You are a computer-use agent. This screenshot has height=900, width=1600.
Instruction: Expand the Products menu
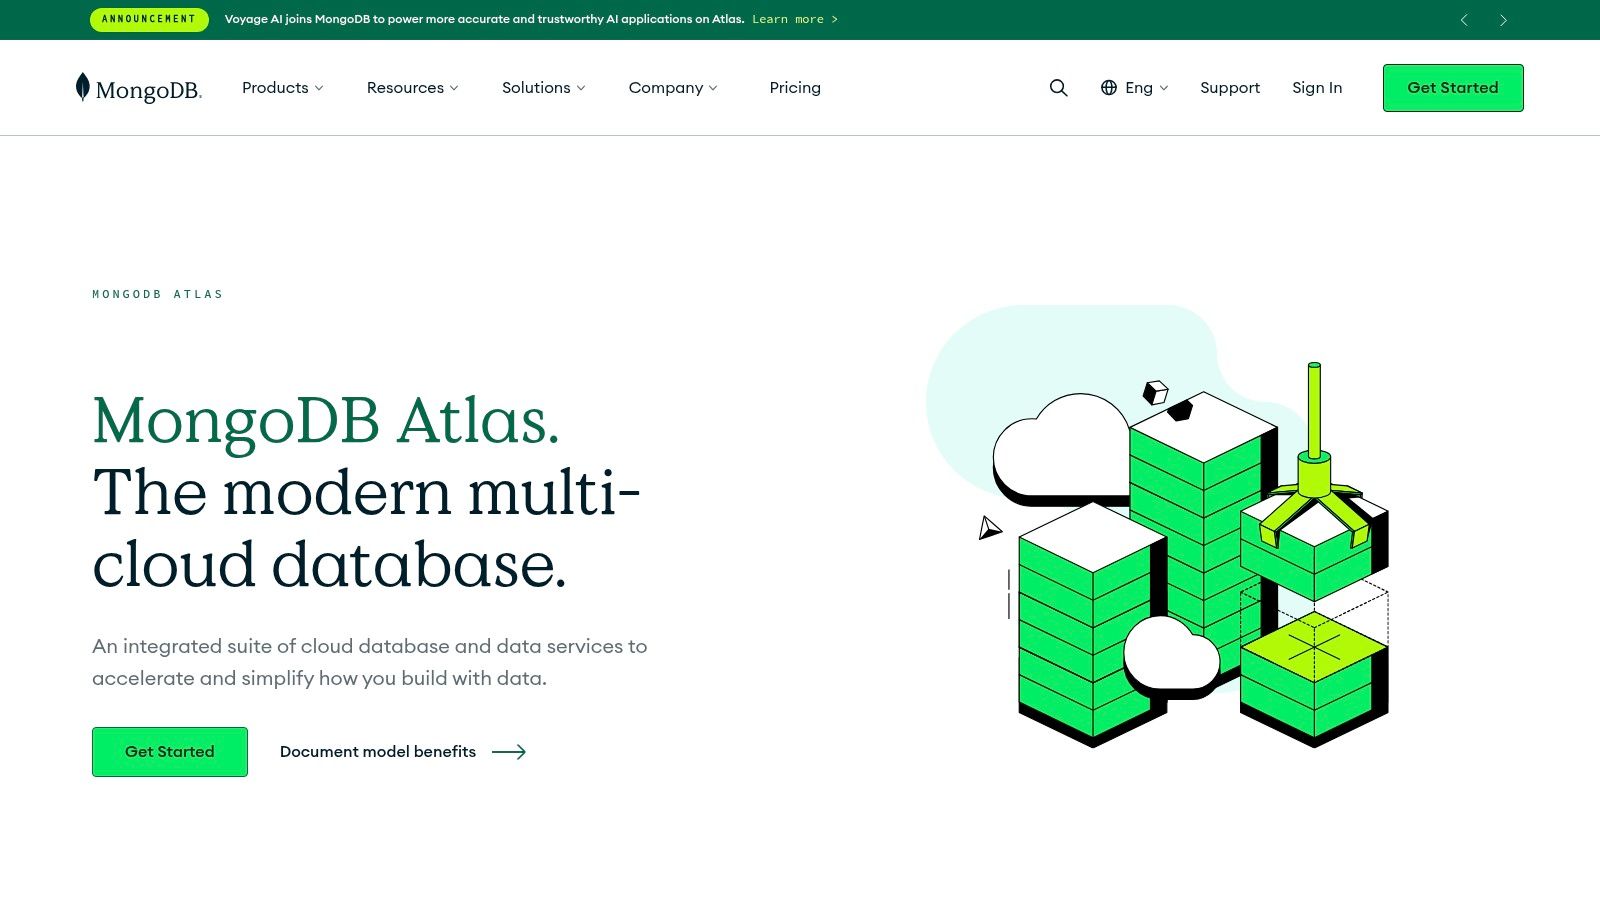pos(283,88)
